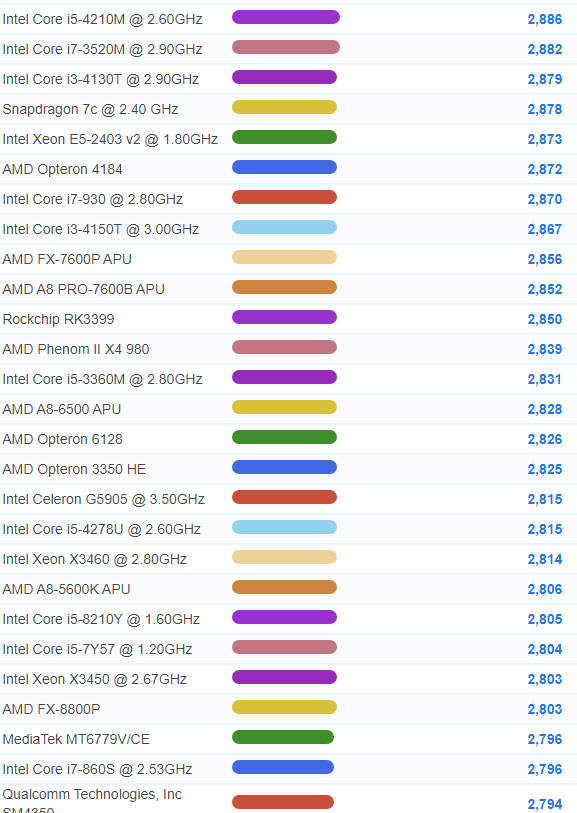This screenshot has width=577, height=813.
Task: Open MediaTek MT6779V/CE link
Action: [76, 740]
